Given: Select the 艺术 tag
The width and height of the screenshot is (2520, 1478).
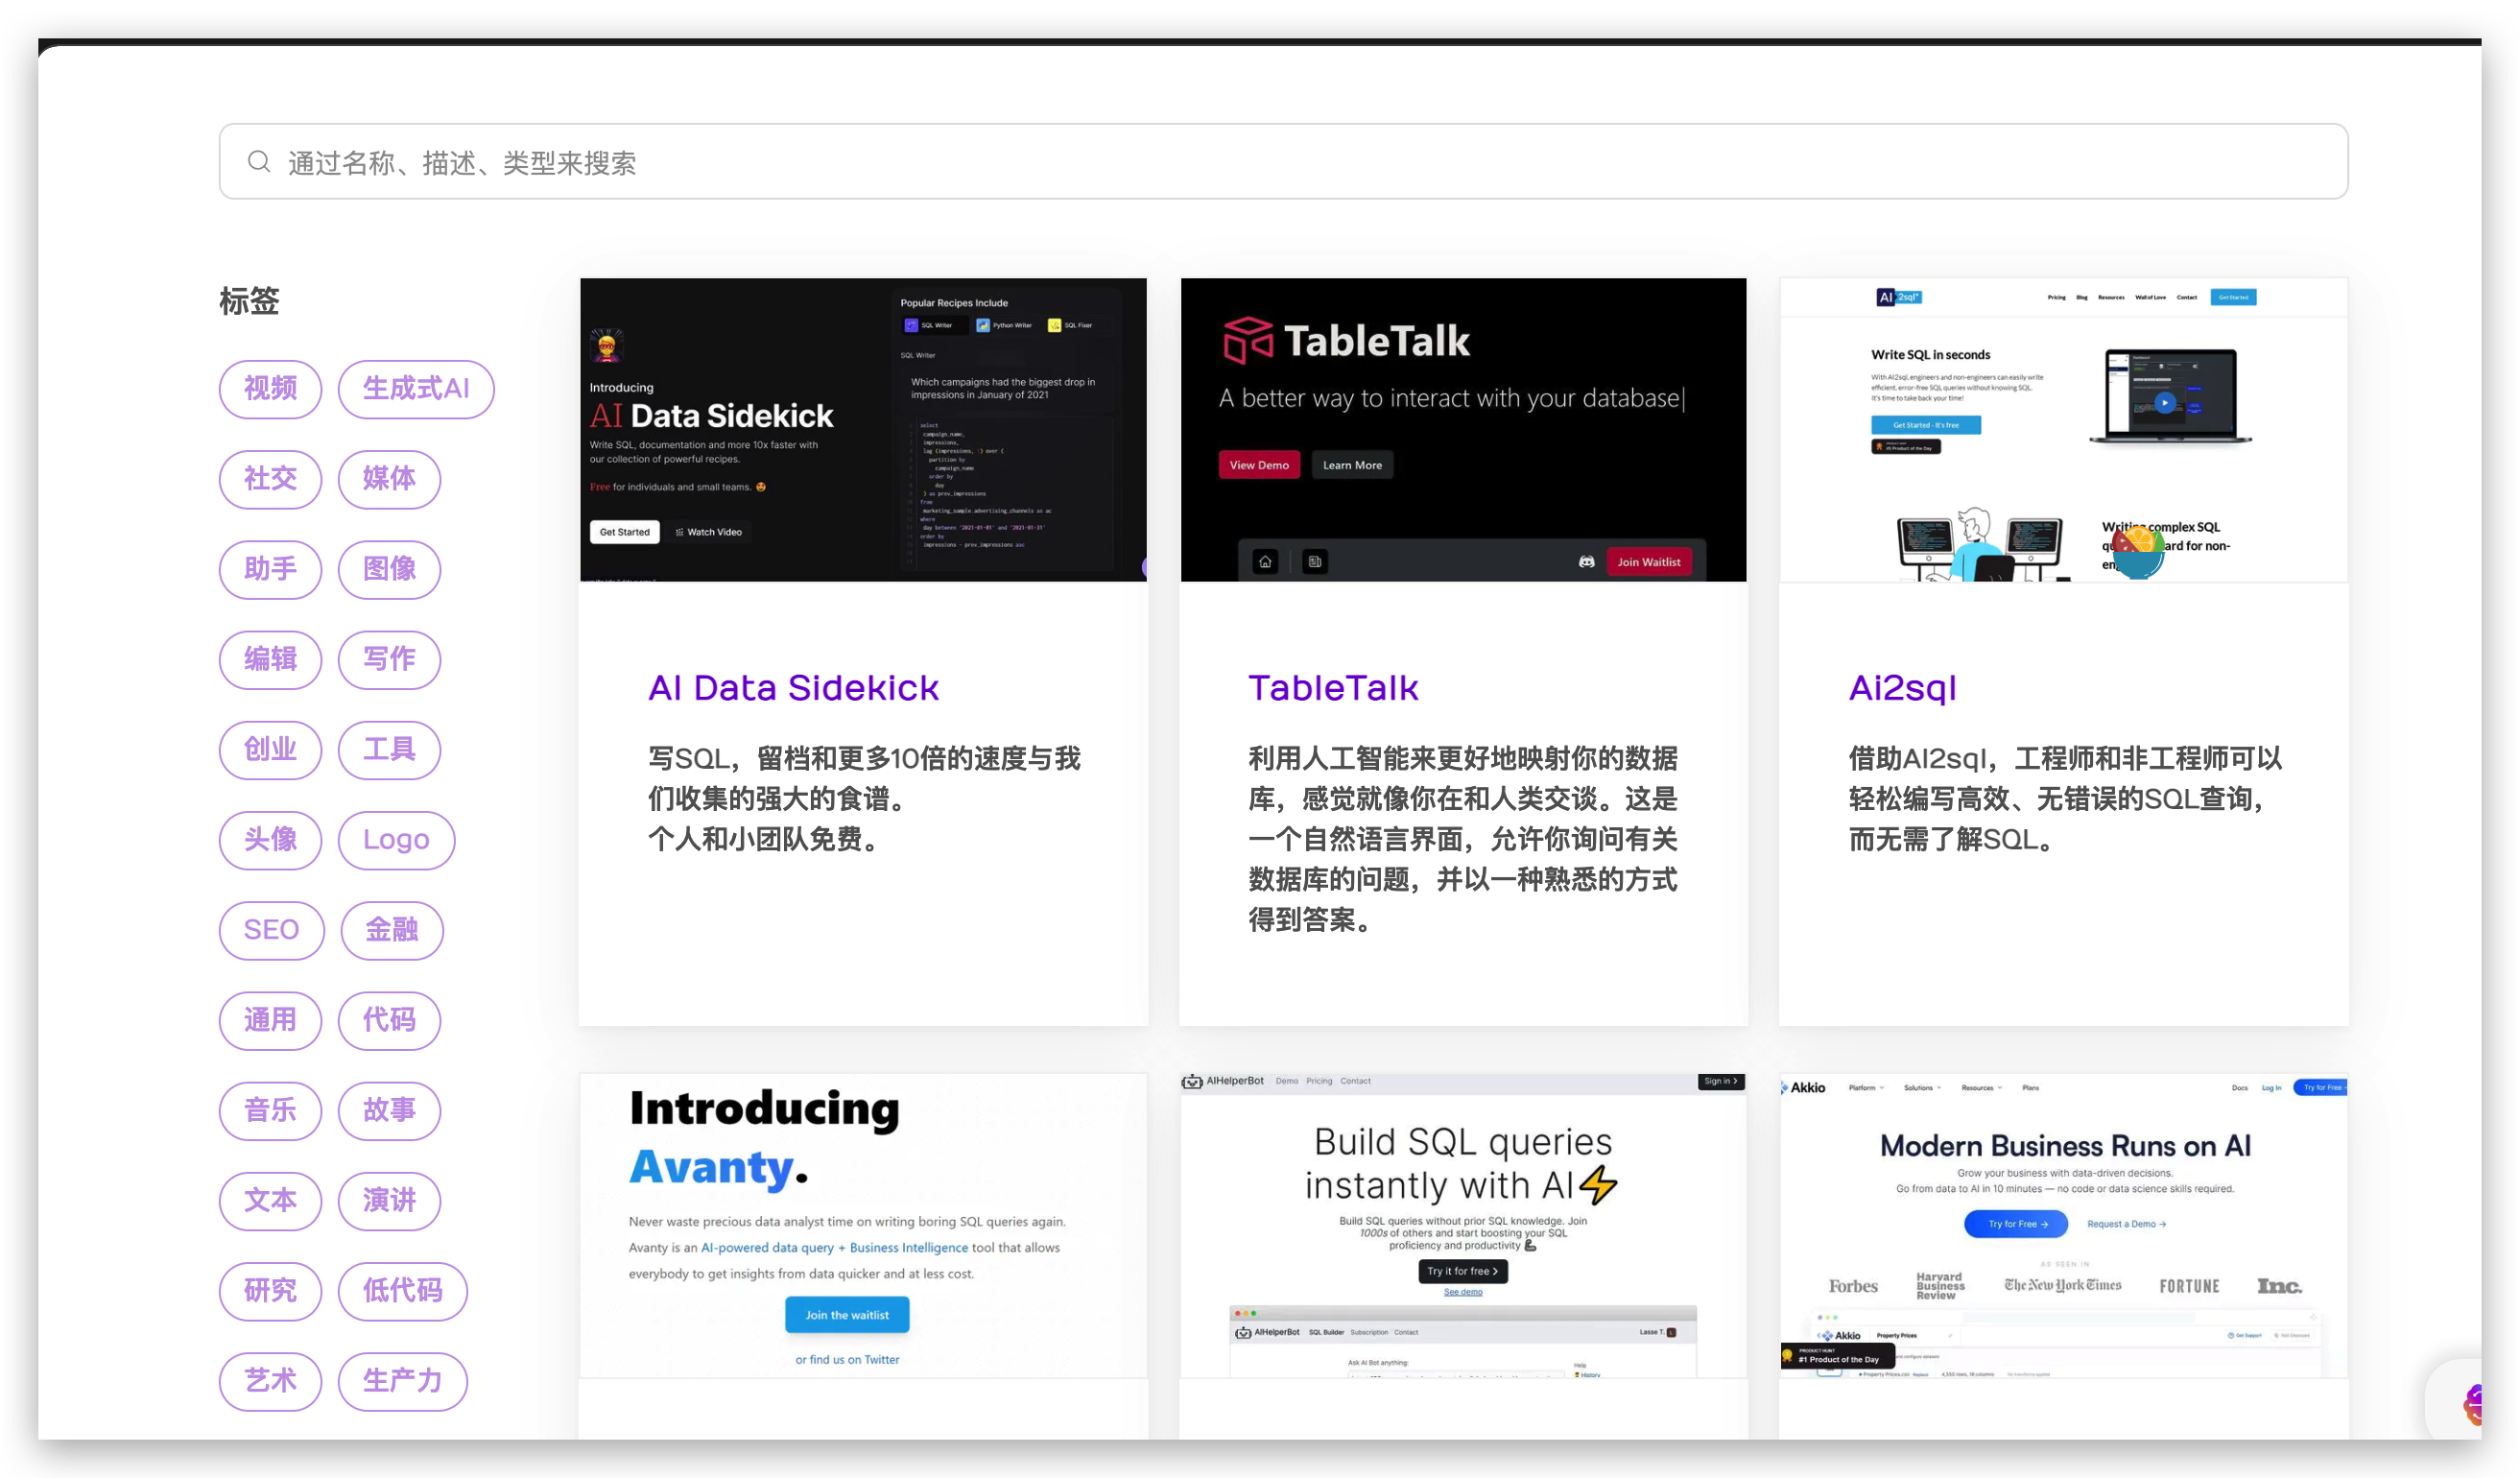Looking at the screenshot, I should point(270,1381).
